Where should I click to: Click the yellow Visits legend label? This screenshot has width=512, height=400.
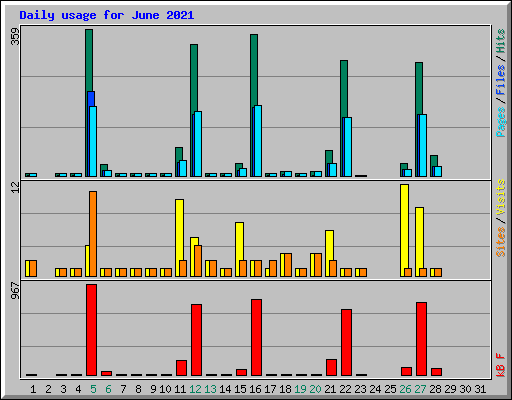[500, 198]
